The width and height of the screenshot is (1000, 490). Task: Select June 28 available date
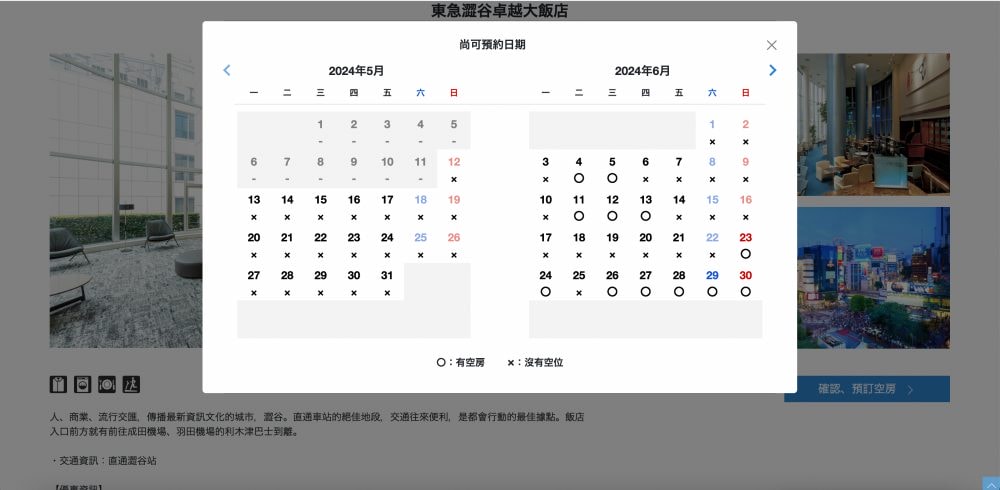point(679,283)
